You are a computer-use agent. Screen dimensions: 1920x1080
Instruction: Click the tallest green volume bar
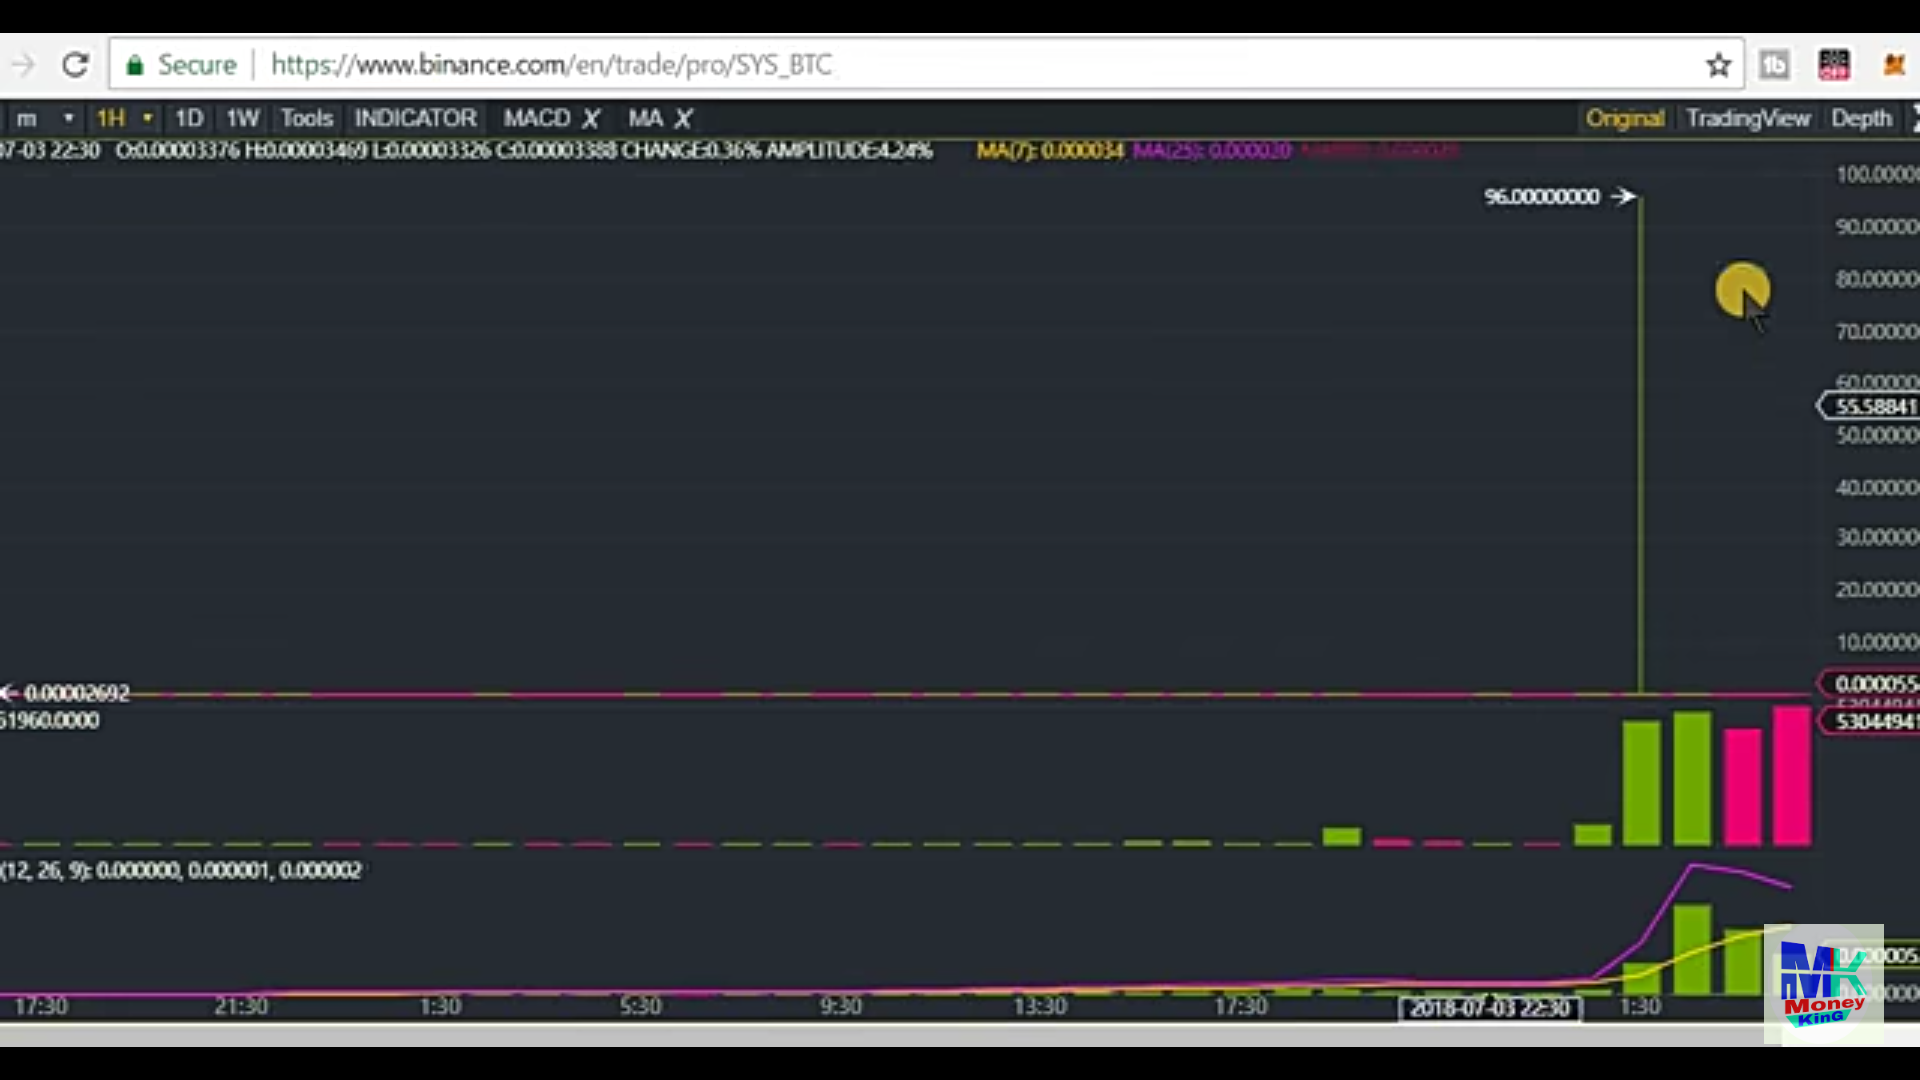click(x=1692, y=780)
